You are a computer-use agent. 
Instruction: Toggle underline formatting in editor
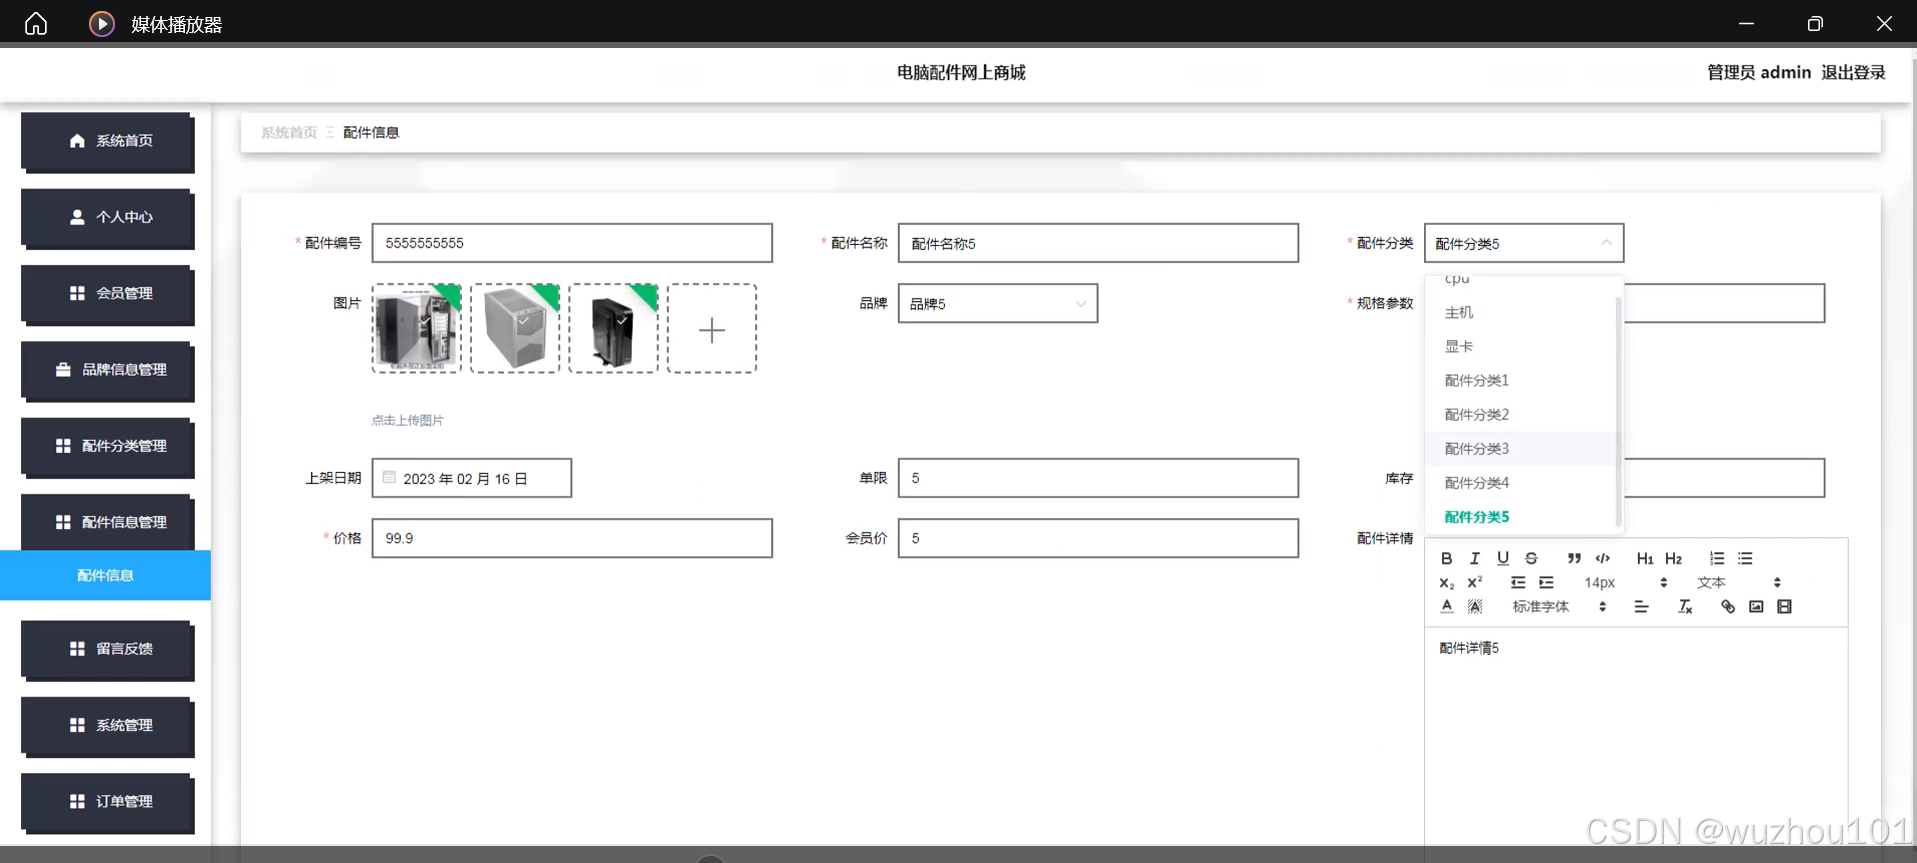[1502, 558]
